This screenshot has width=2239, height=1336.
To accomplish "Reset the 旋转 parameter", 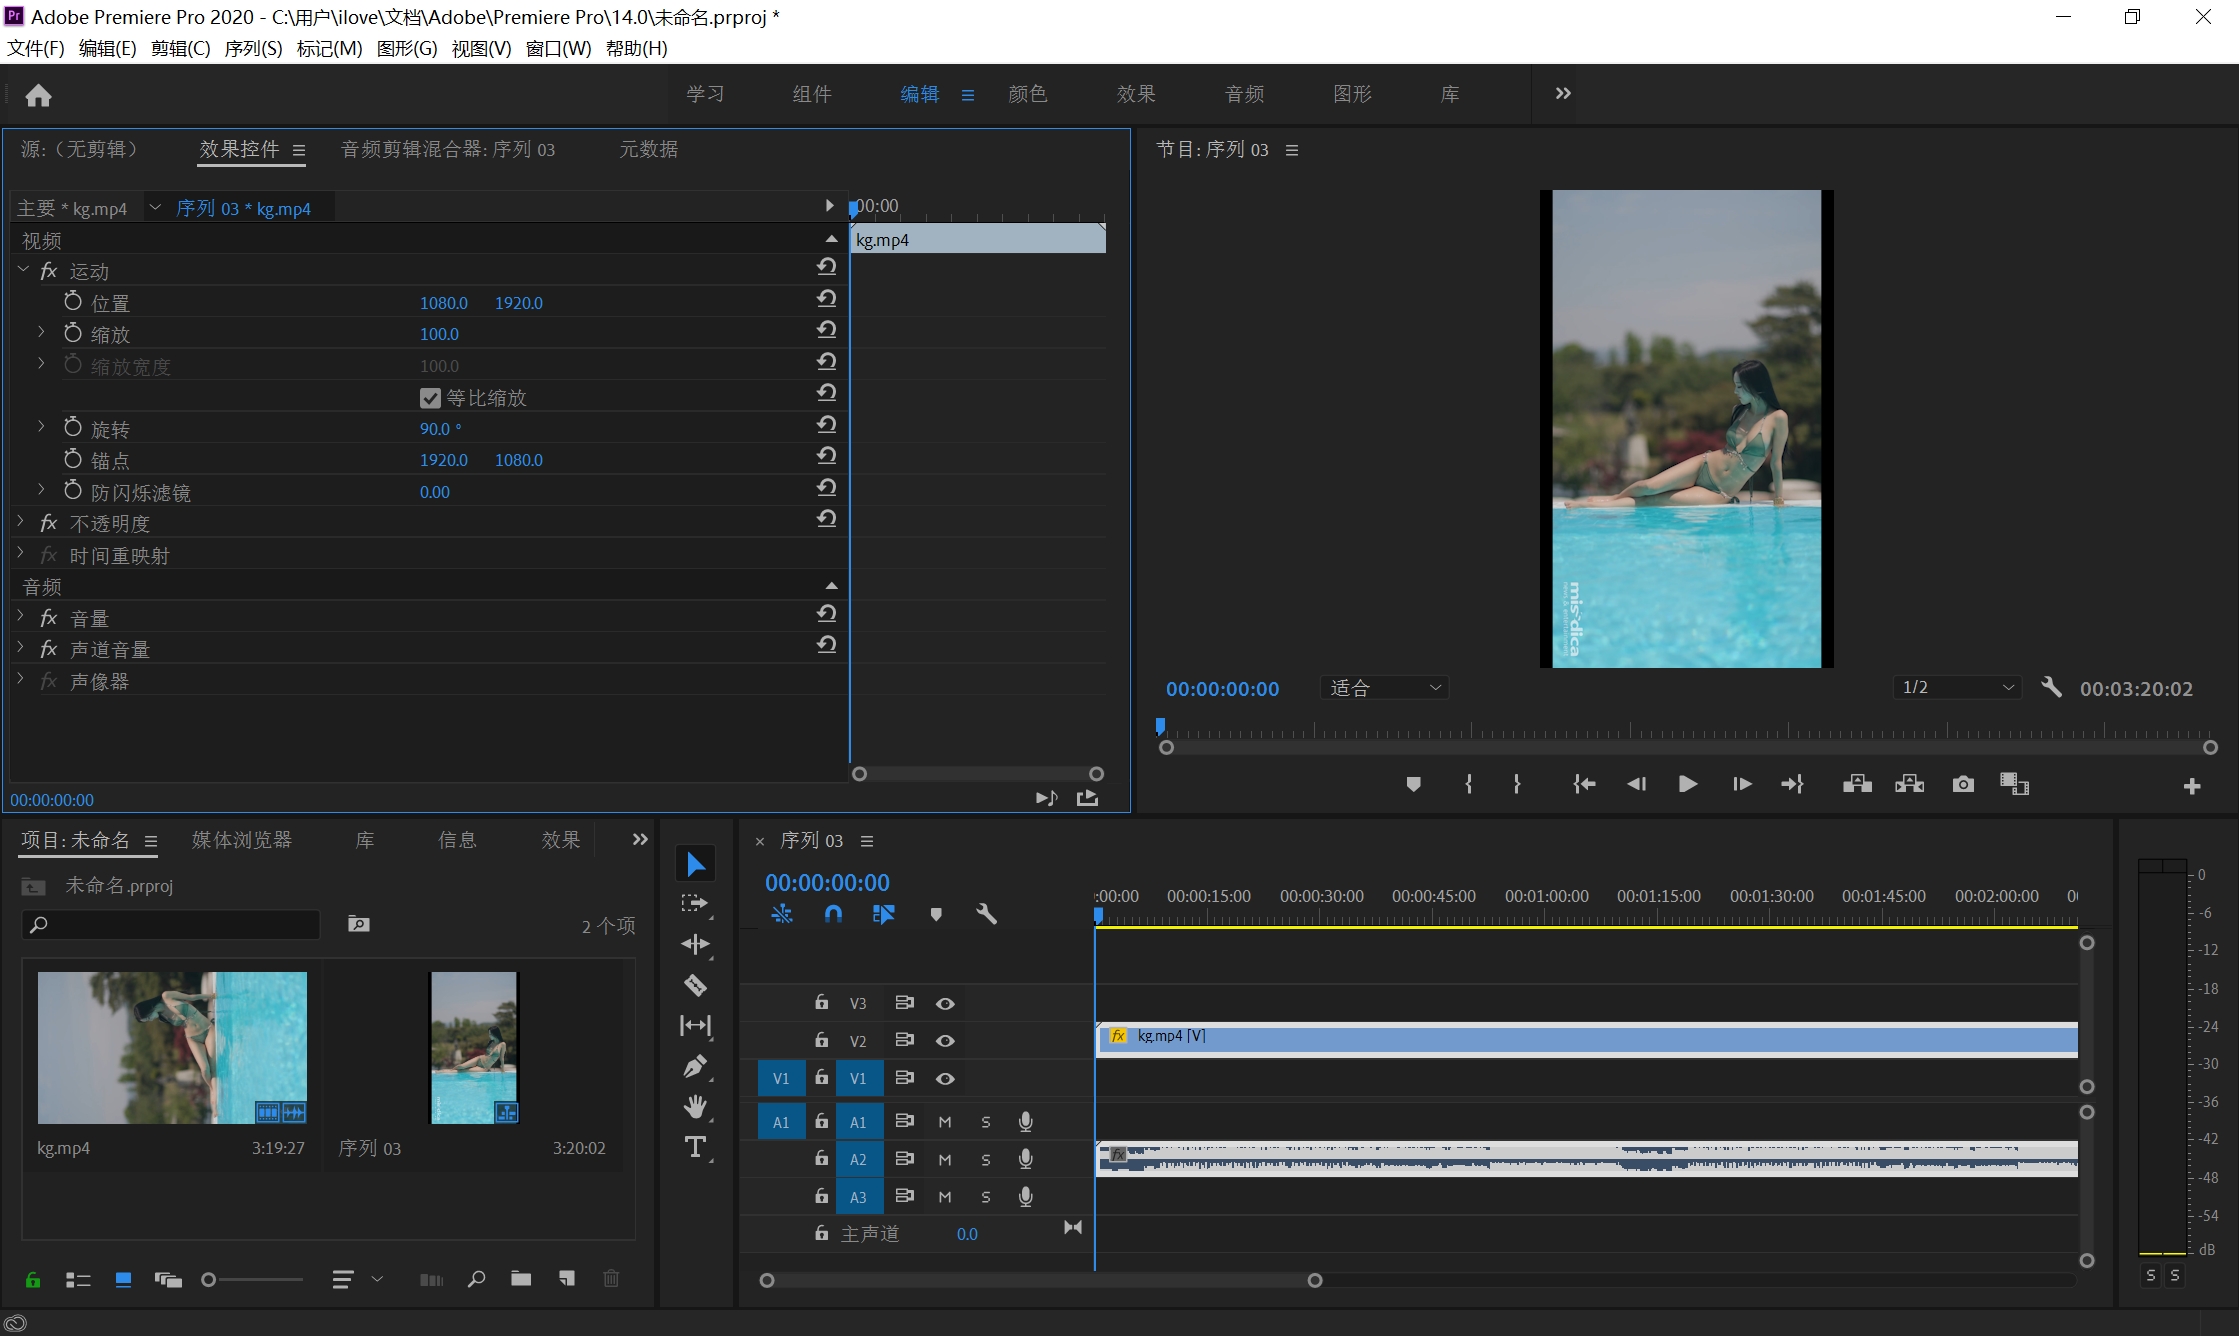I will coord(826,425).
